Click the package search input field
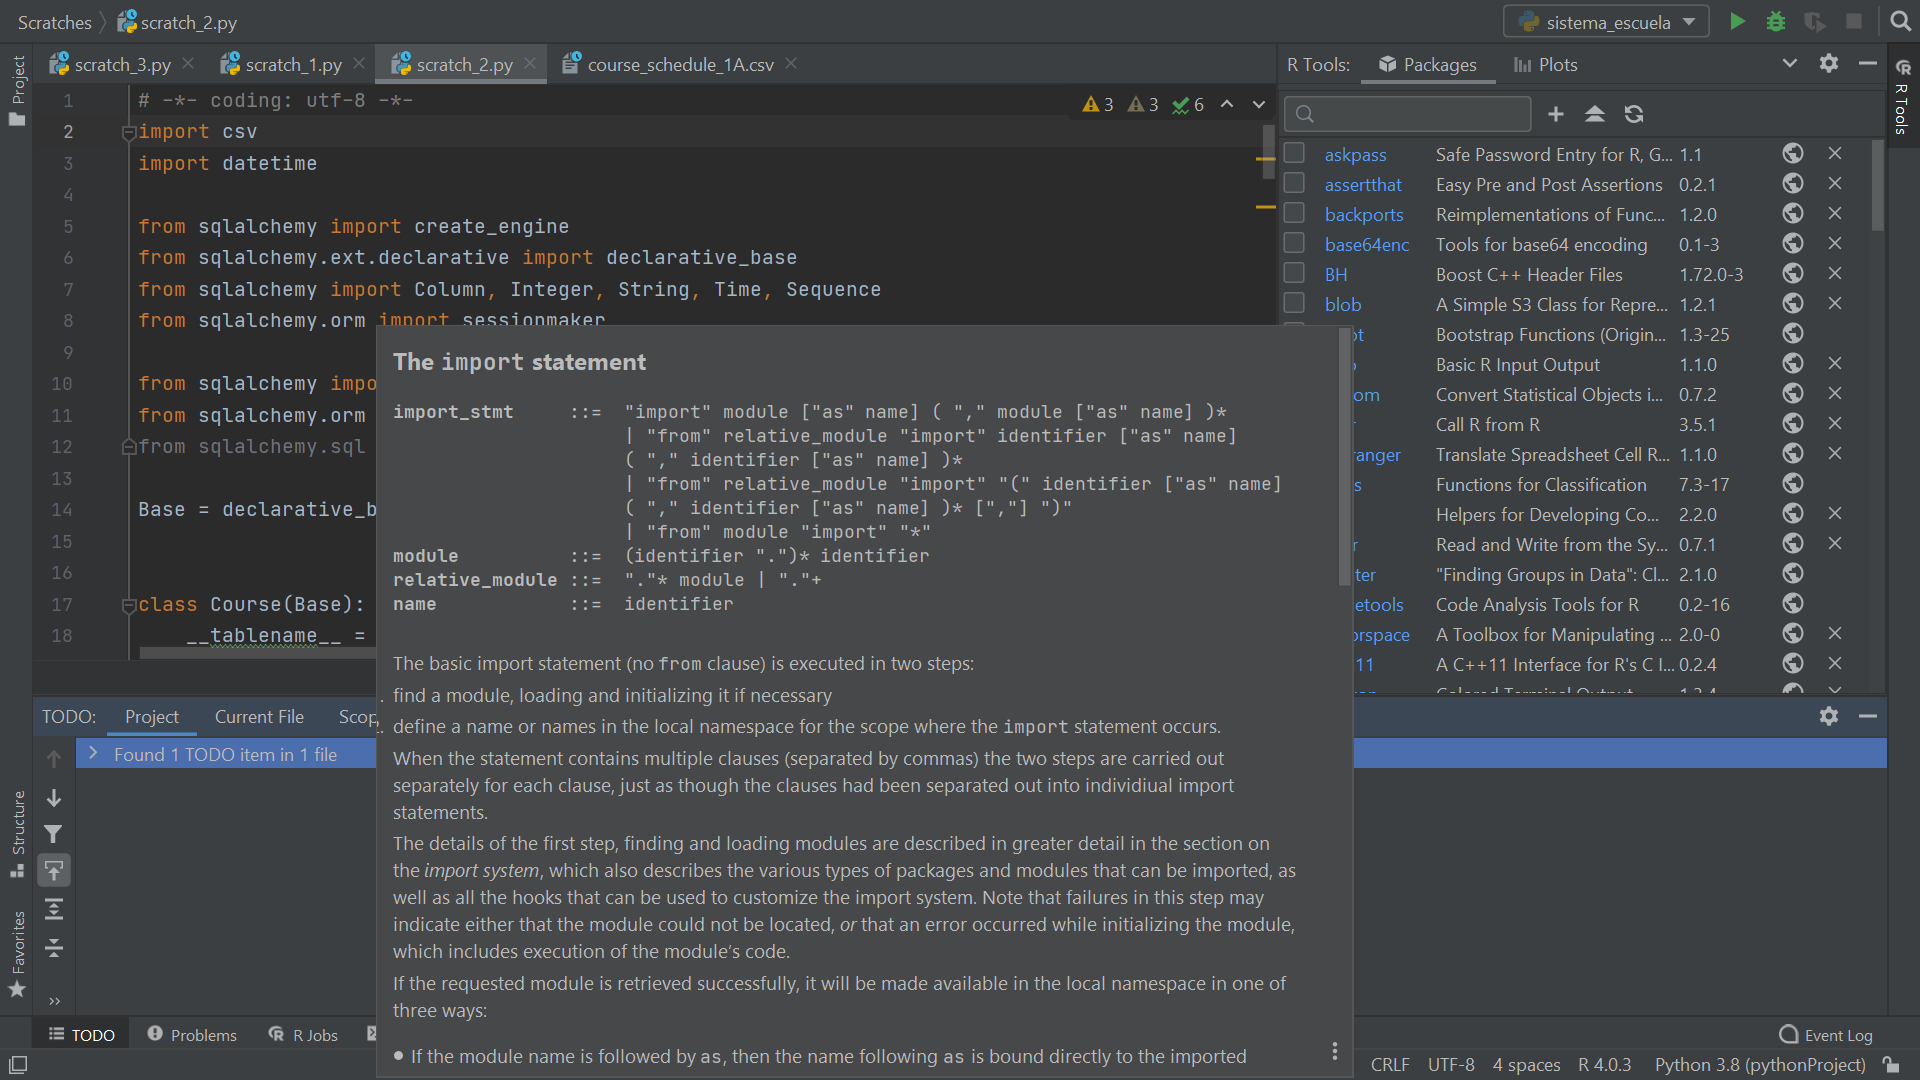 pos(1407,113)
